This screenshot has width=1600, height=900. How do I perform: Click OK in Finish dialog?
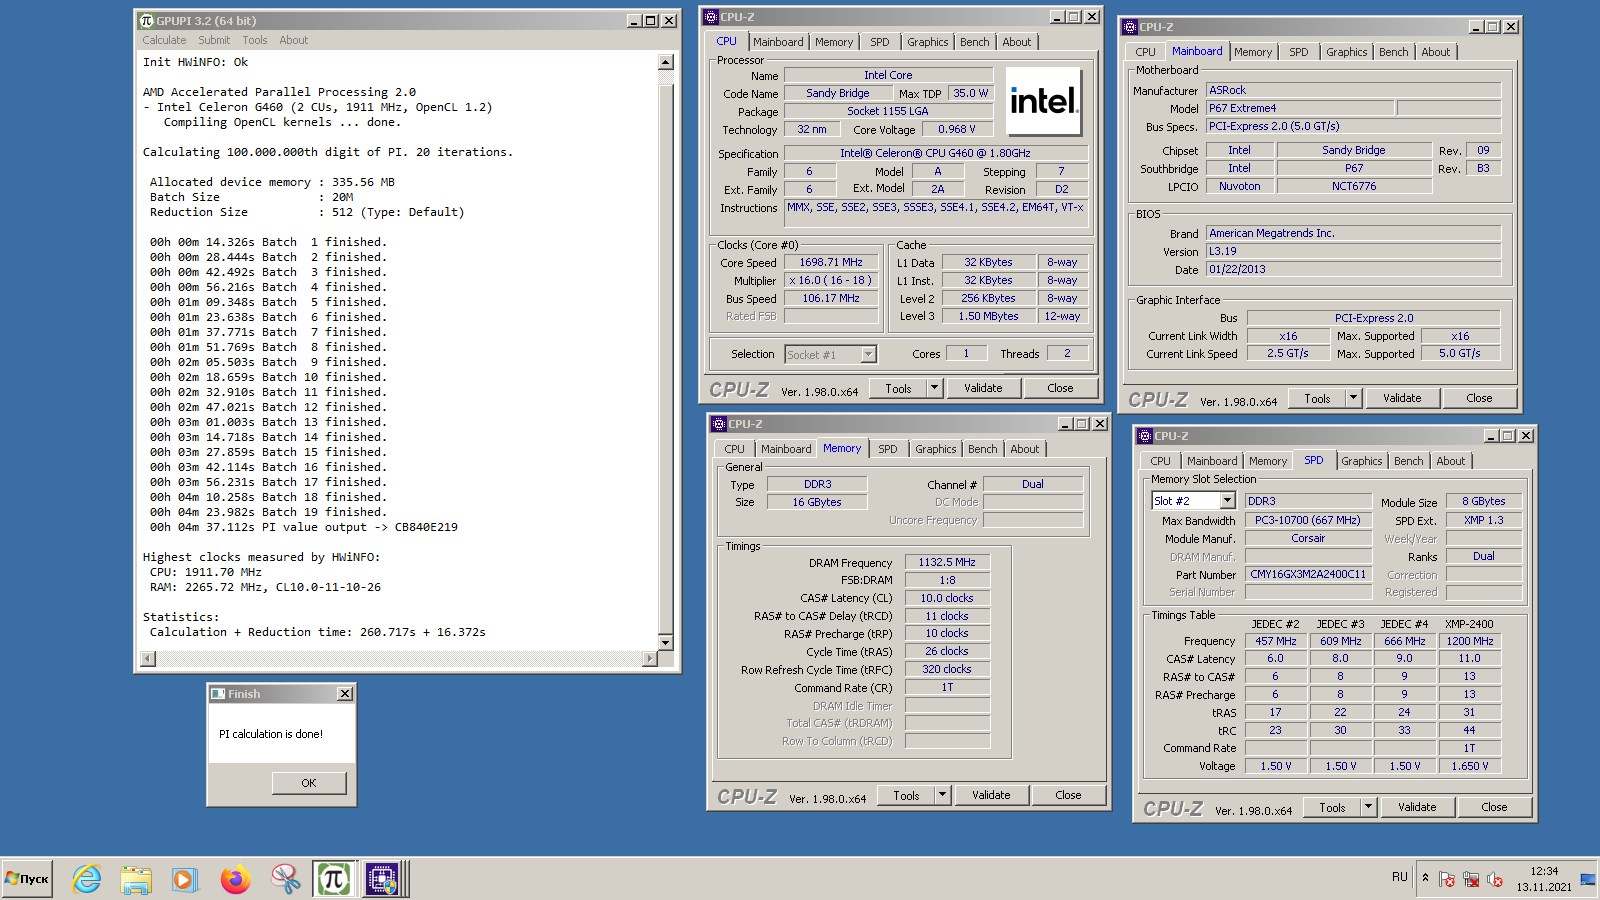pyautogui.click(x=309, y=783)
